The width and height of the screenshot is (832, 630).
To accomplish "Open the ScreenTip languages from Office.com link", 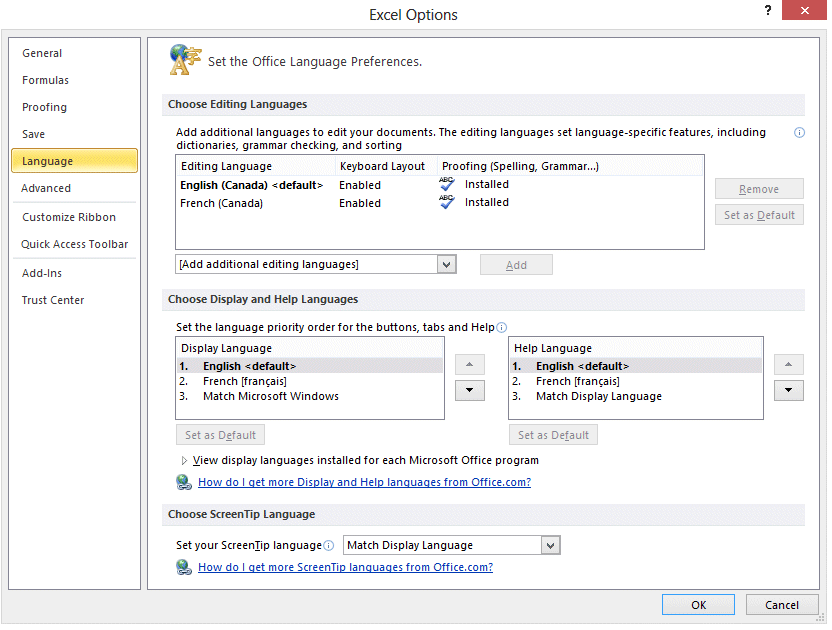I will 346,567.
